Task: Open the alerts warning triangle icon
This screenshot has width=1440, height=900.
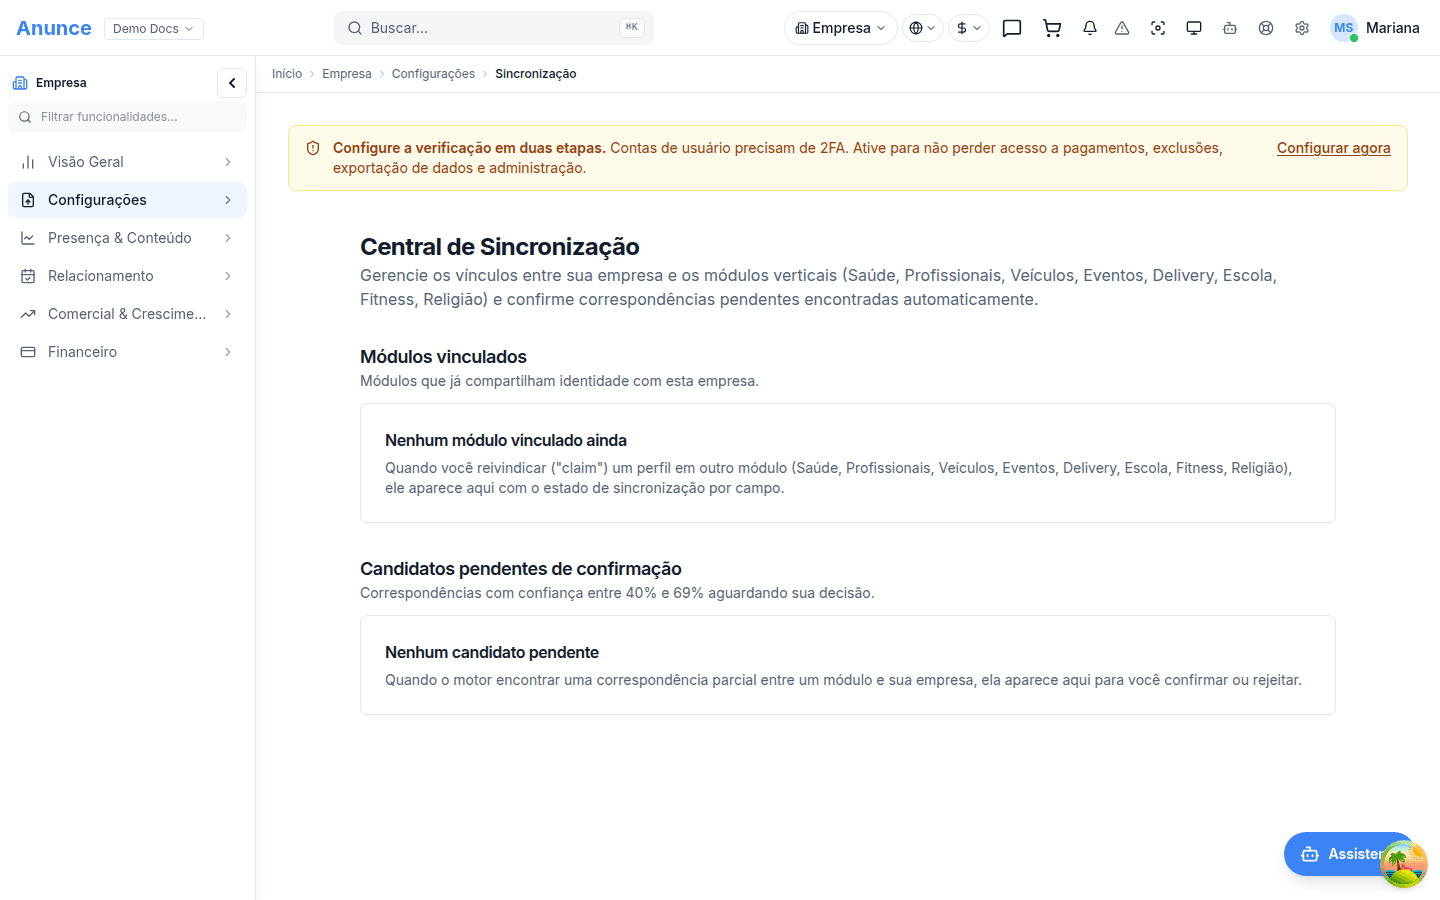Action: click(1122, 28)
